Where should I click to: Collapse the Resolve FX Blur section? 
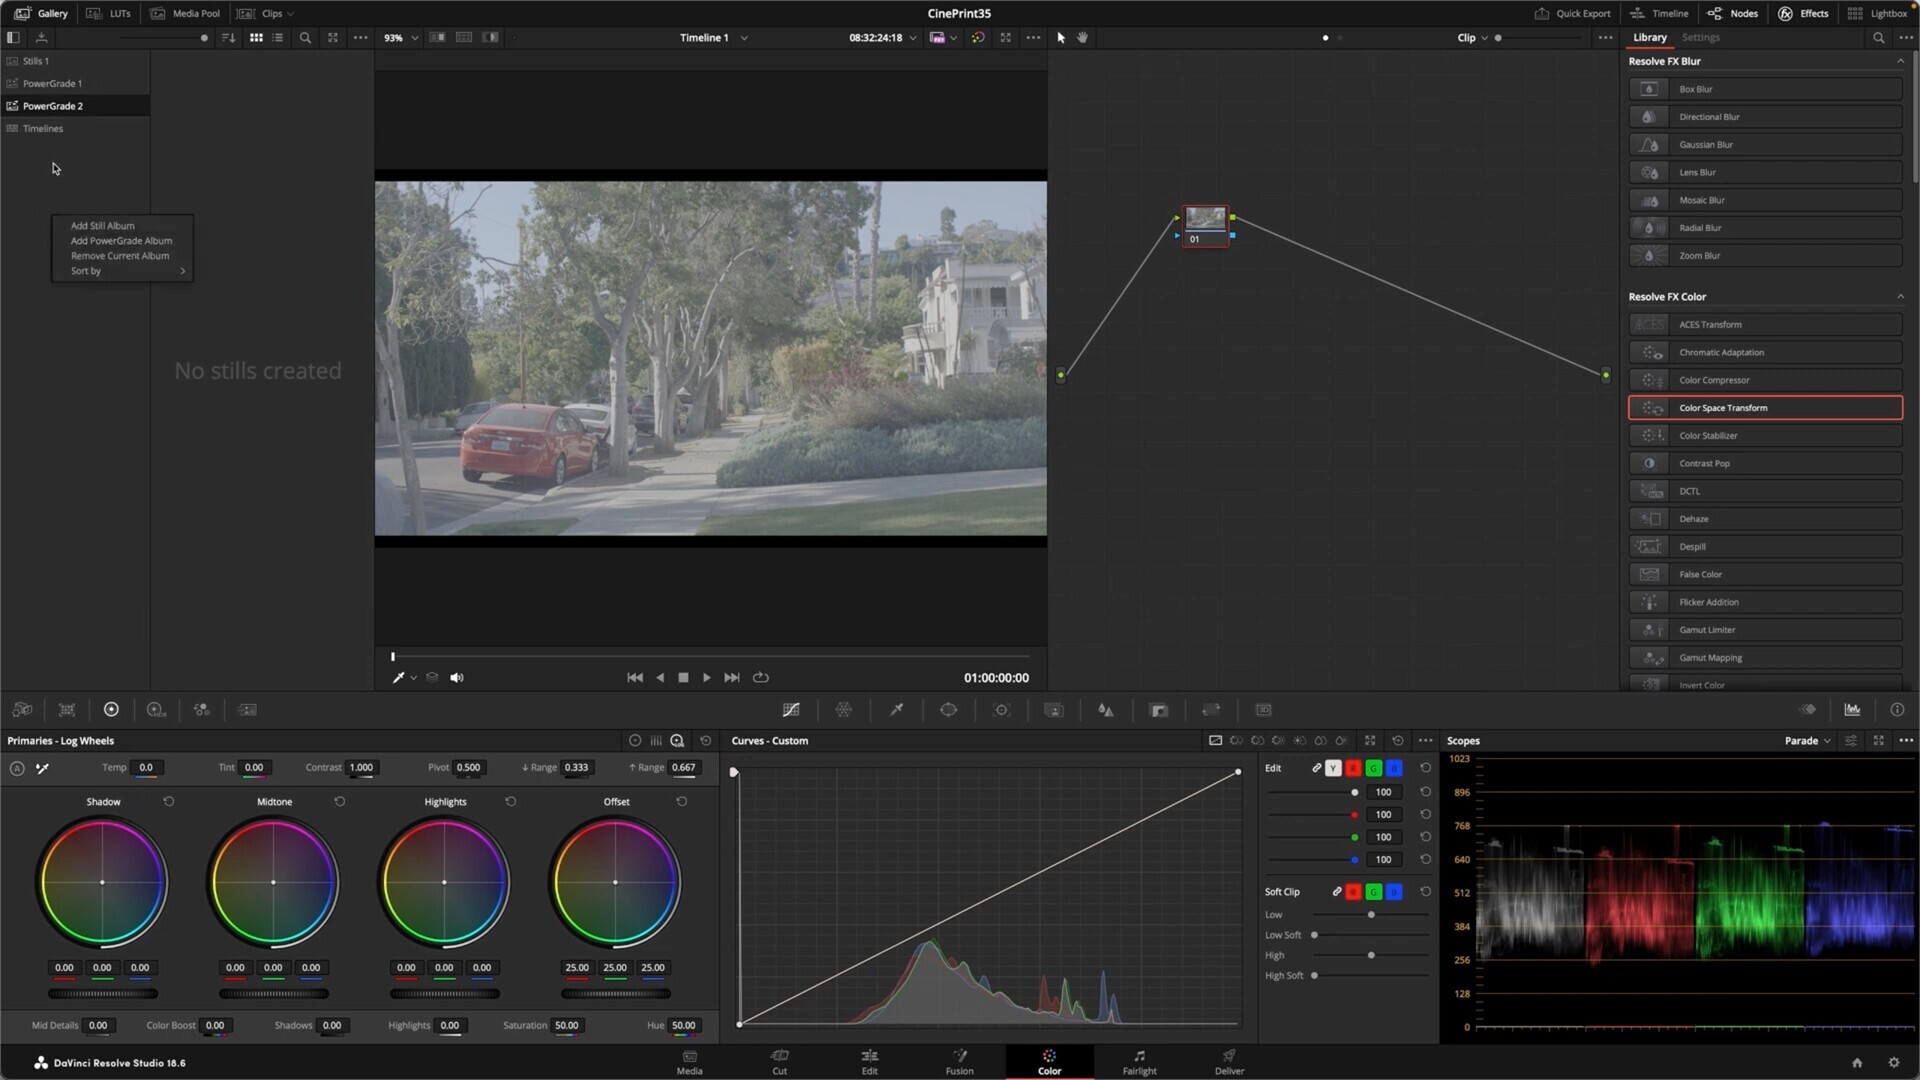(1900, 61)
